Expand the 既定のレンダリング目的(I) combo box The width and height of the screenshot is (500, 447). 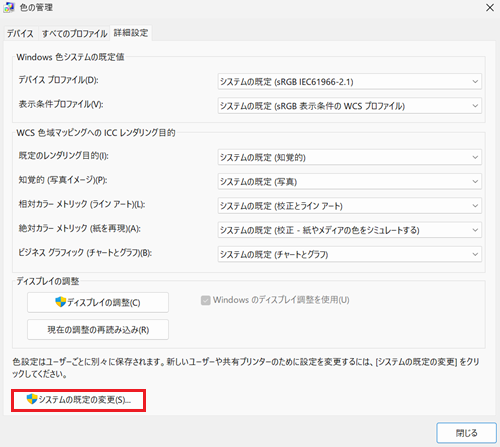coord(350,157)
